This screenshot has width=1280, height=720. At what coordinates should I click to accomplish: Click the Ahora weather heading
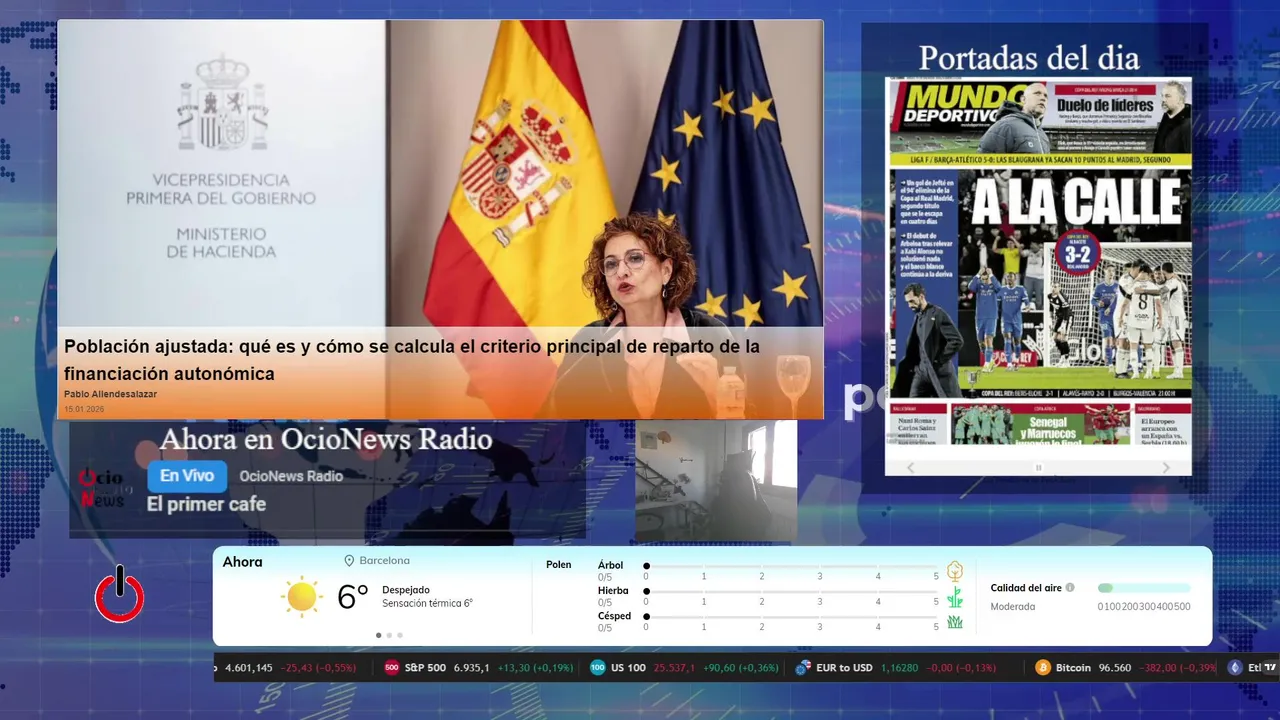[x=243, y=562]
